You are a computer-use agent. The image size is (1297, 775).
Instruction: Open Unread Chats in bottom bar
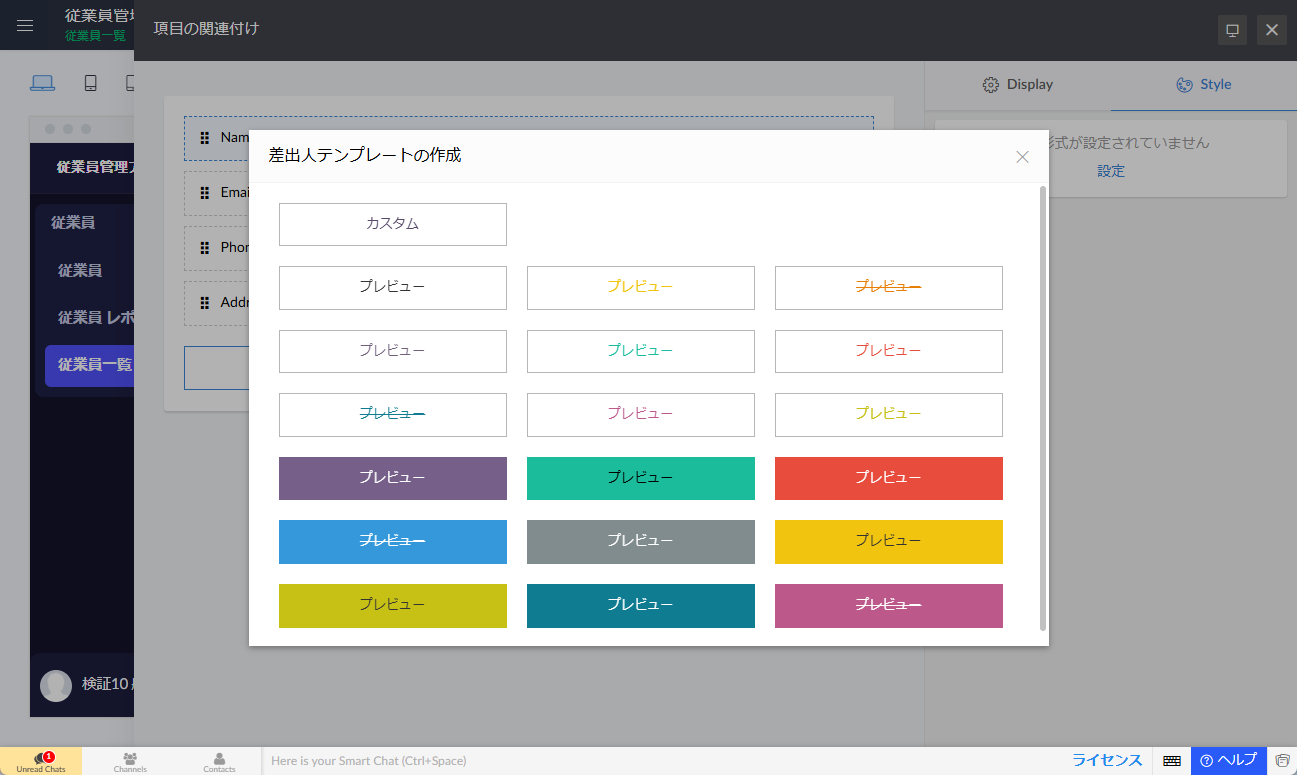pos(41,761)
